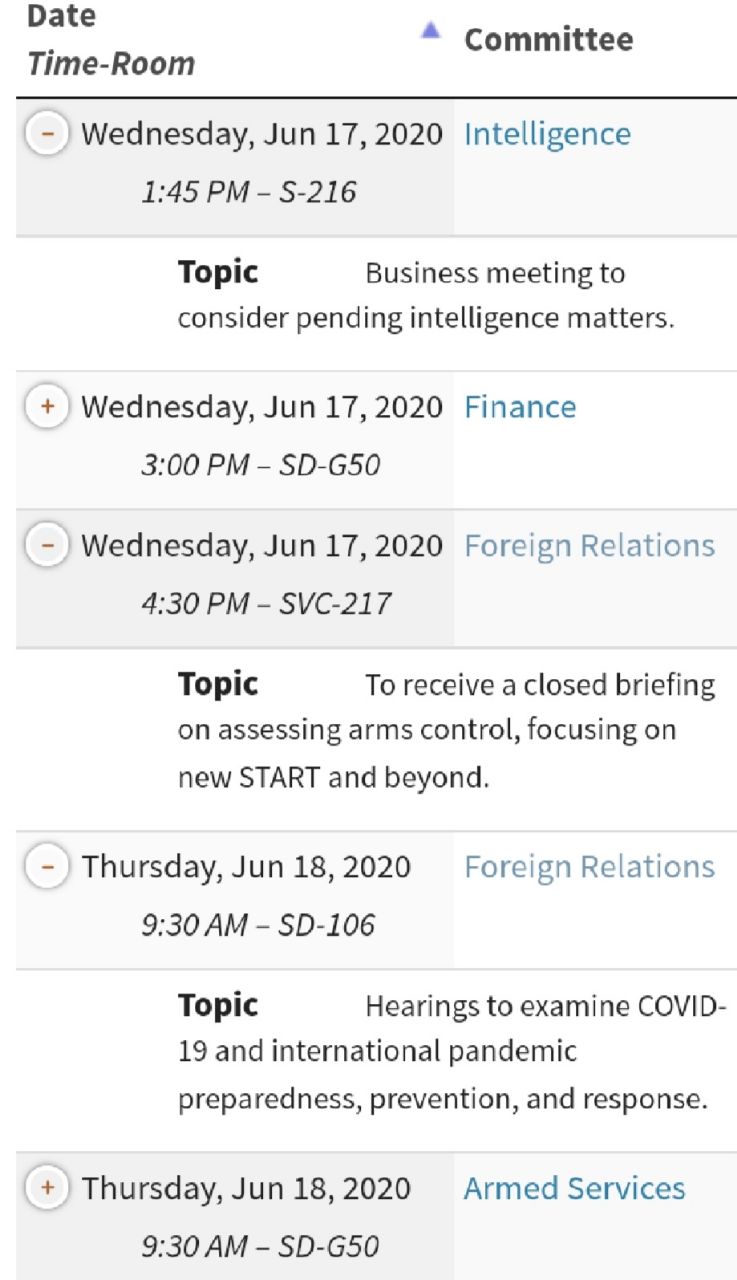Sort by the Date column header
The image size is (737, 1280).
pyautogui.click(x=61, y=17)
